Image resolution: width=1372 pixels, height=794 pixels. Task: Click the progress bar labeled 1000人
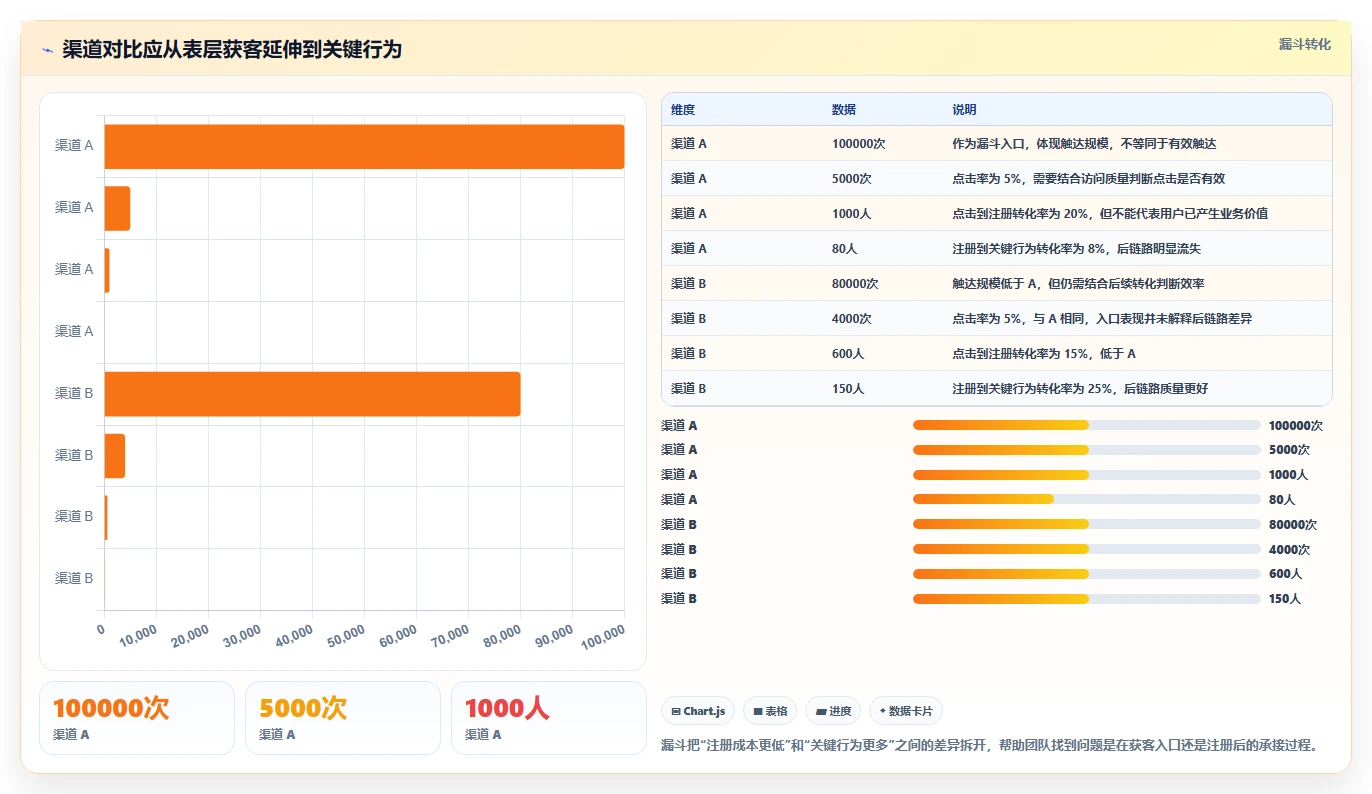(x=1086, y=475)
